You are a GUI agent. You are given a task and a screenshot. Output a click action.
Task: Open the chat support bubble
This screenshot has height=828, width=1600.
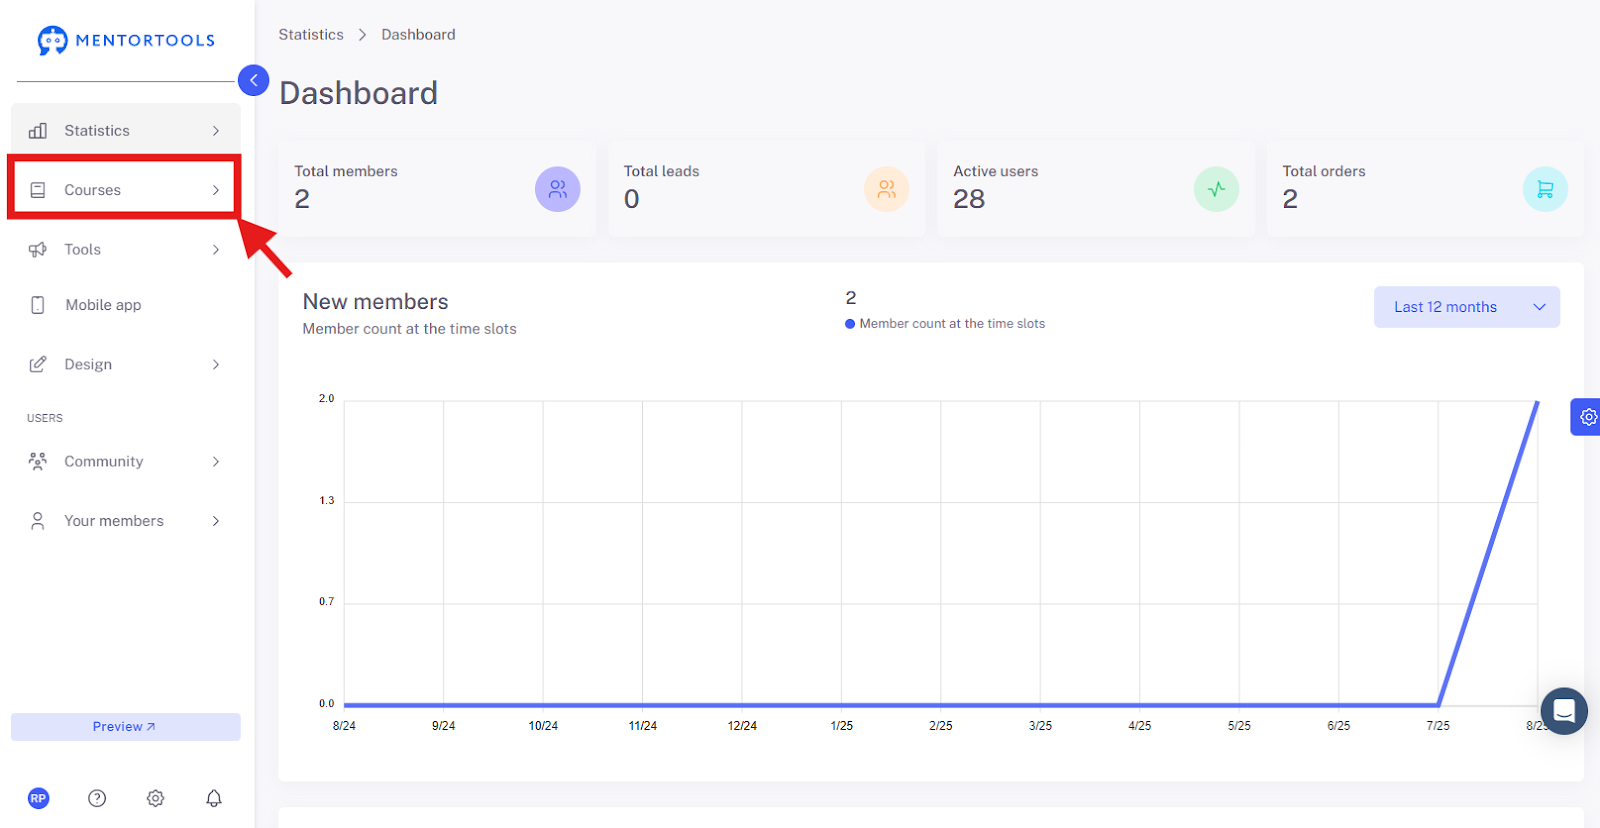pos(1564,711)
